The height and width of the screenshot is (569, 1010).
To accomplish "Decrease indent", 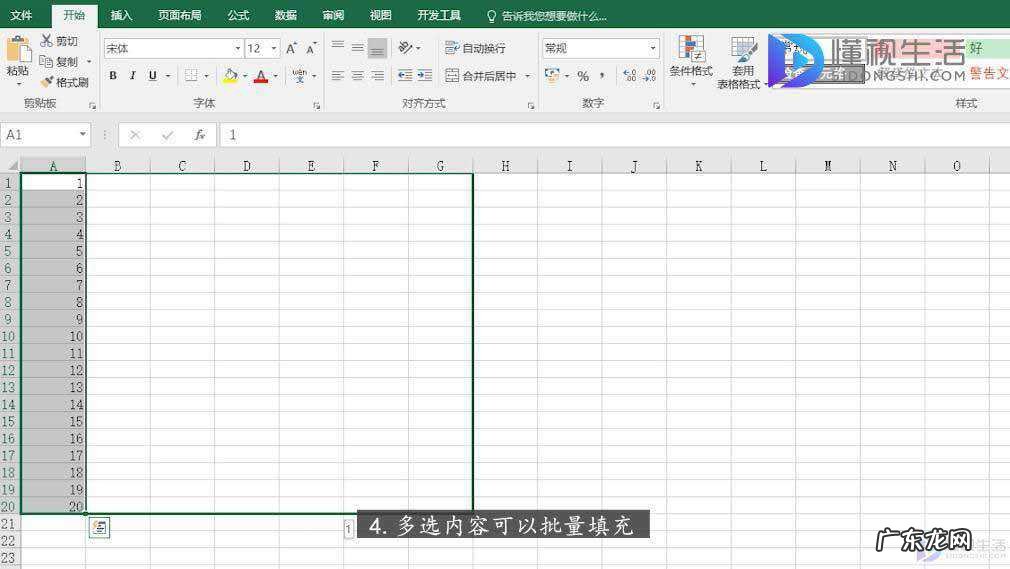I will (405, 75).
